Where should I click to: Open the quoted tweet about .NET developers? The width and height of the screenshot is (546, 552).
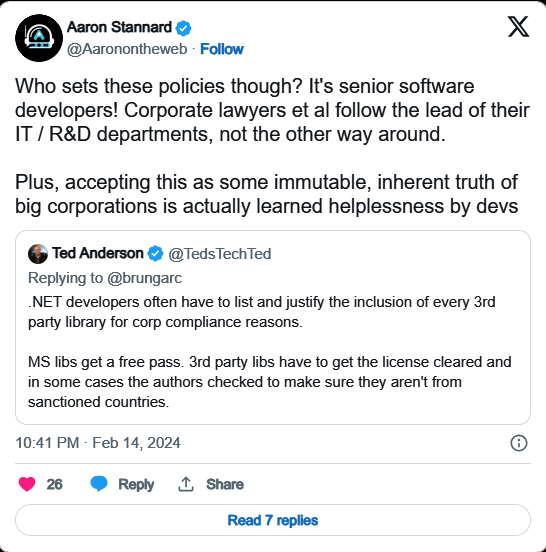tap(273, 327)
